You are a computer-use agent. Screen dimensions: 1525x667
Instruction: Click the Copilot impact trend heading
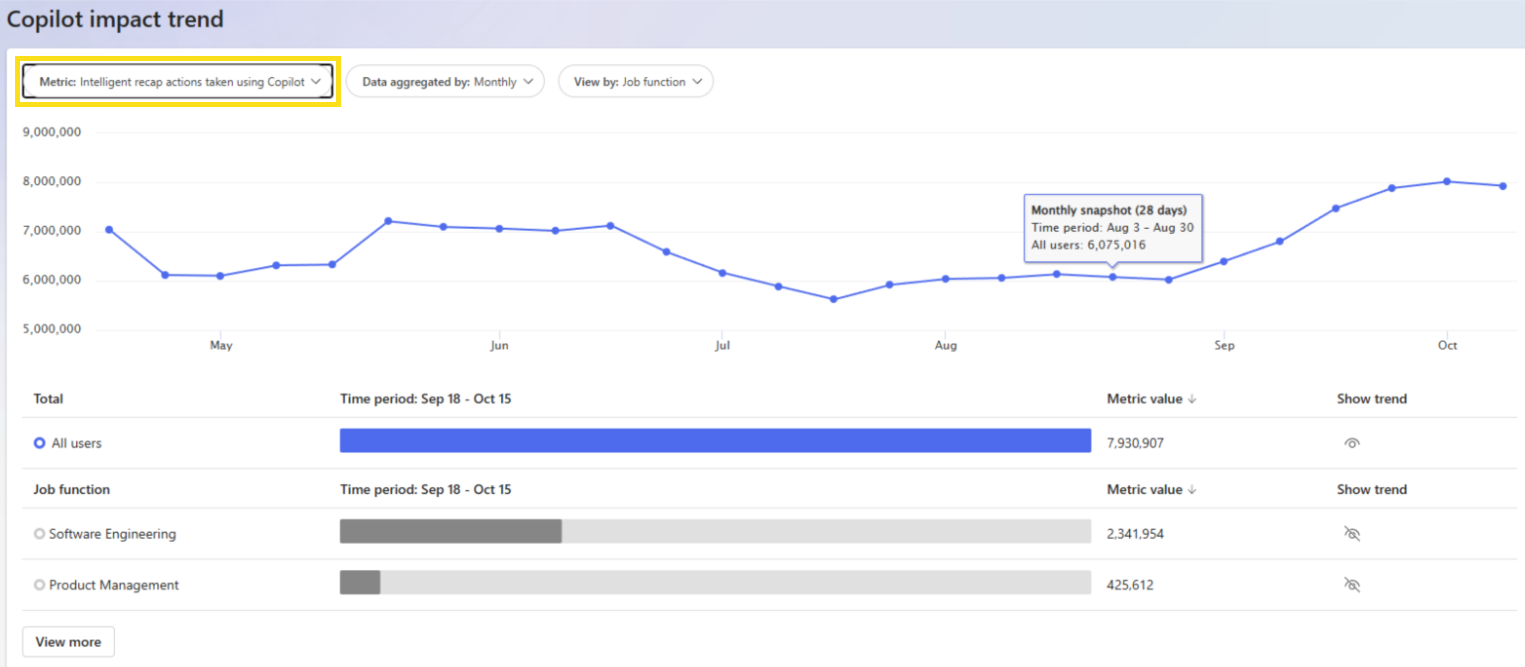click(x=114, y=19)
